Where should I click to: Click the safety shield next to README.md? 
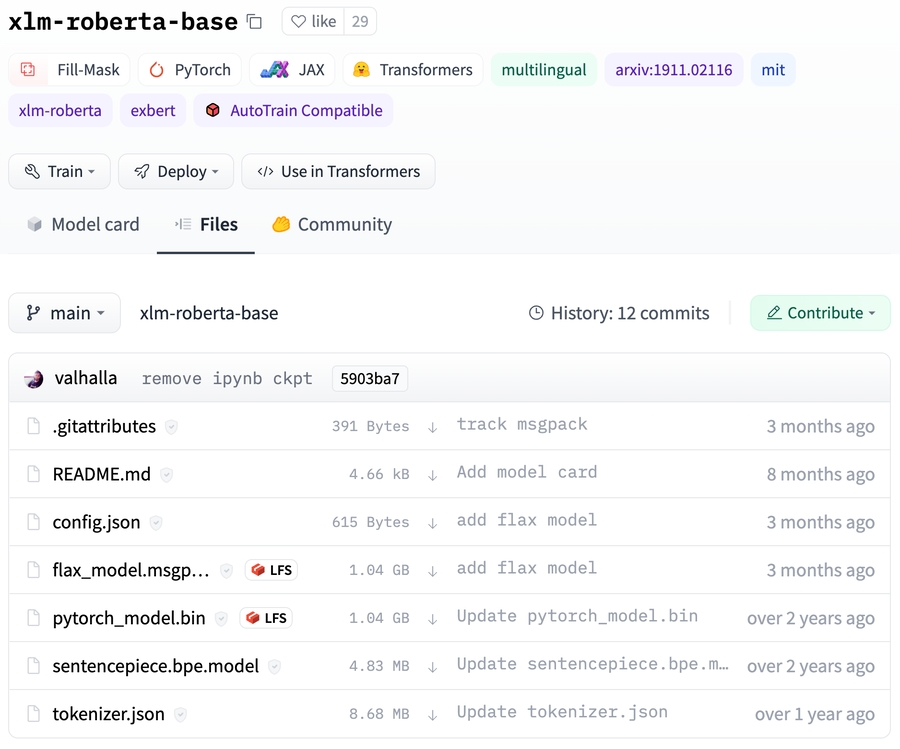(x=167, y=475)
